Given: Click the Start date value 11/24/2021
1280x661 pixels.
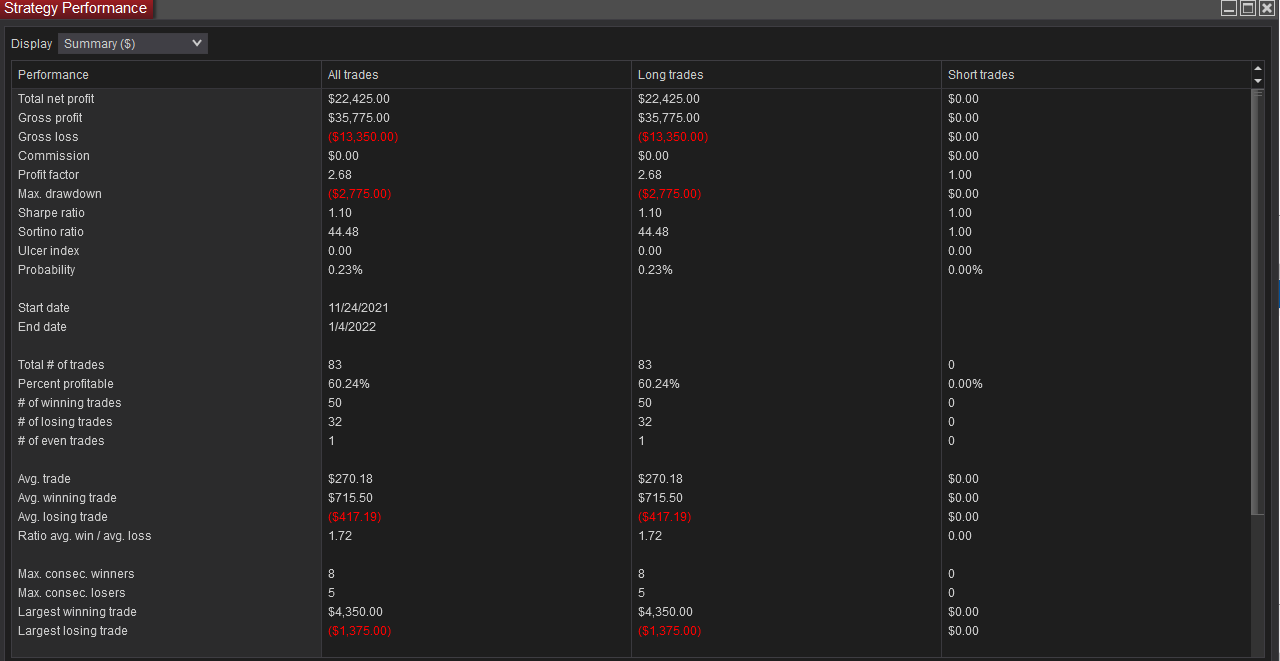Looking at the screenshot, I should coord(358,308).
